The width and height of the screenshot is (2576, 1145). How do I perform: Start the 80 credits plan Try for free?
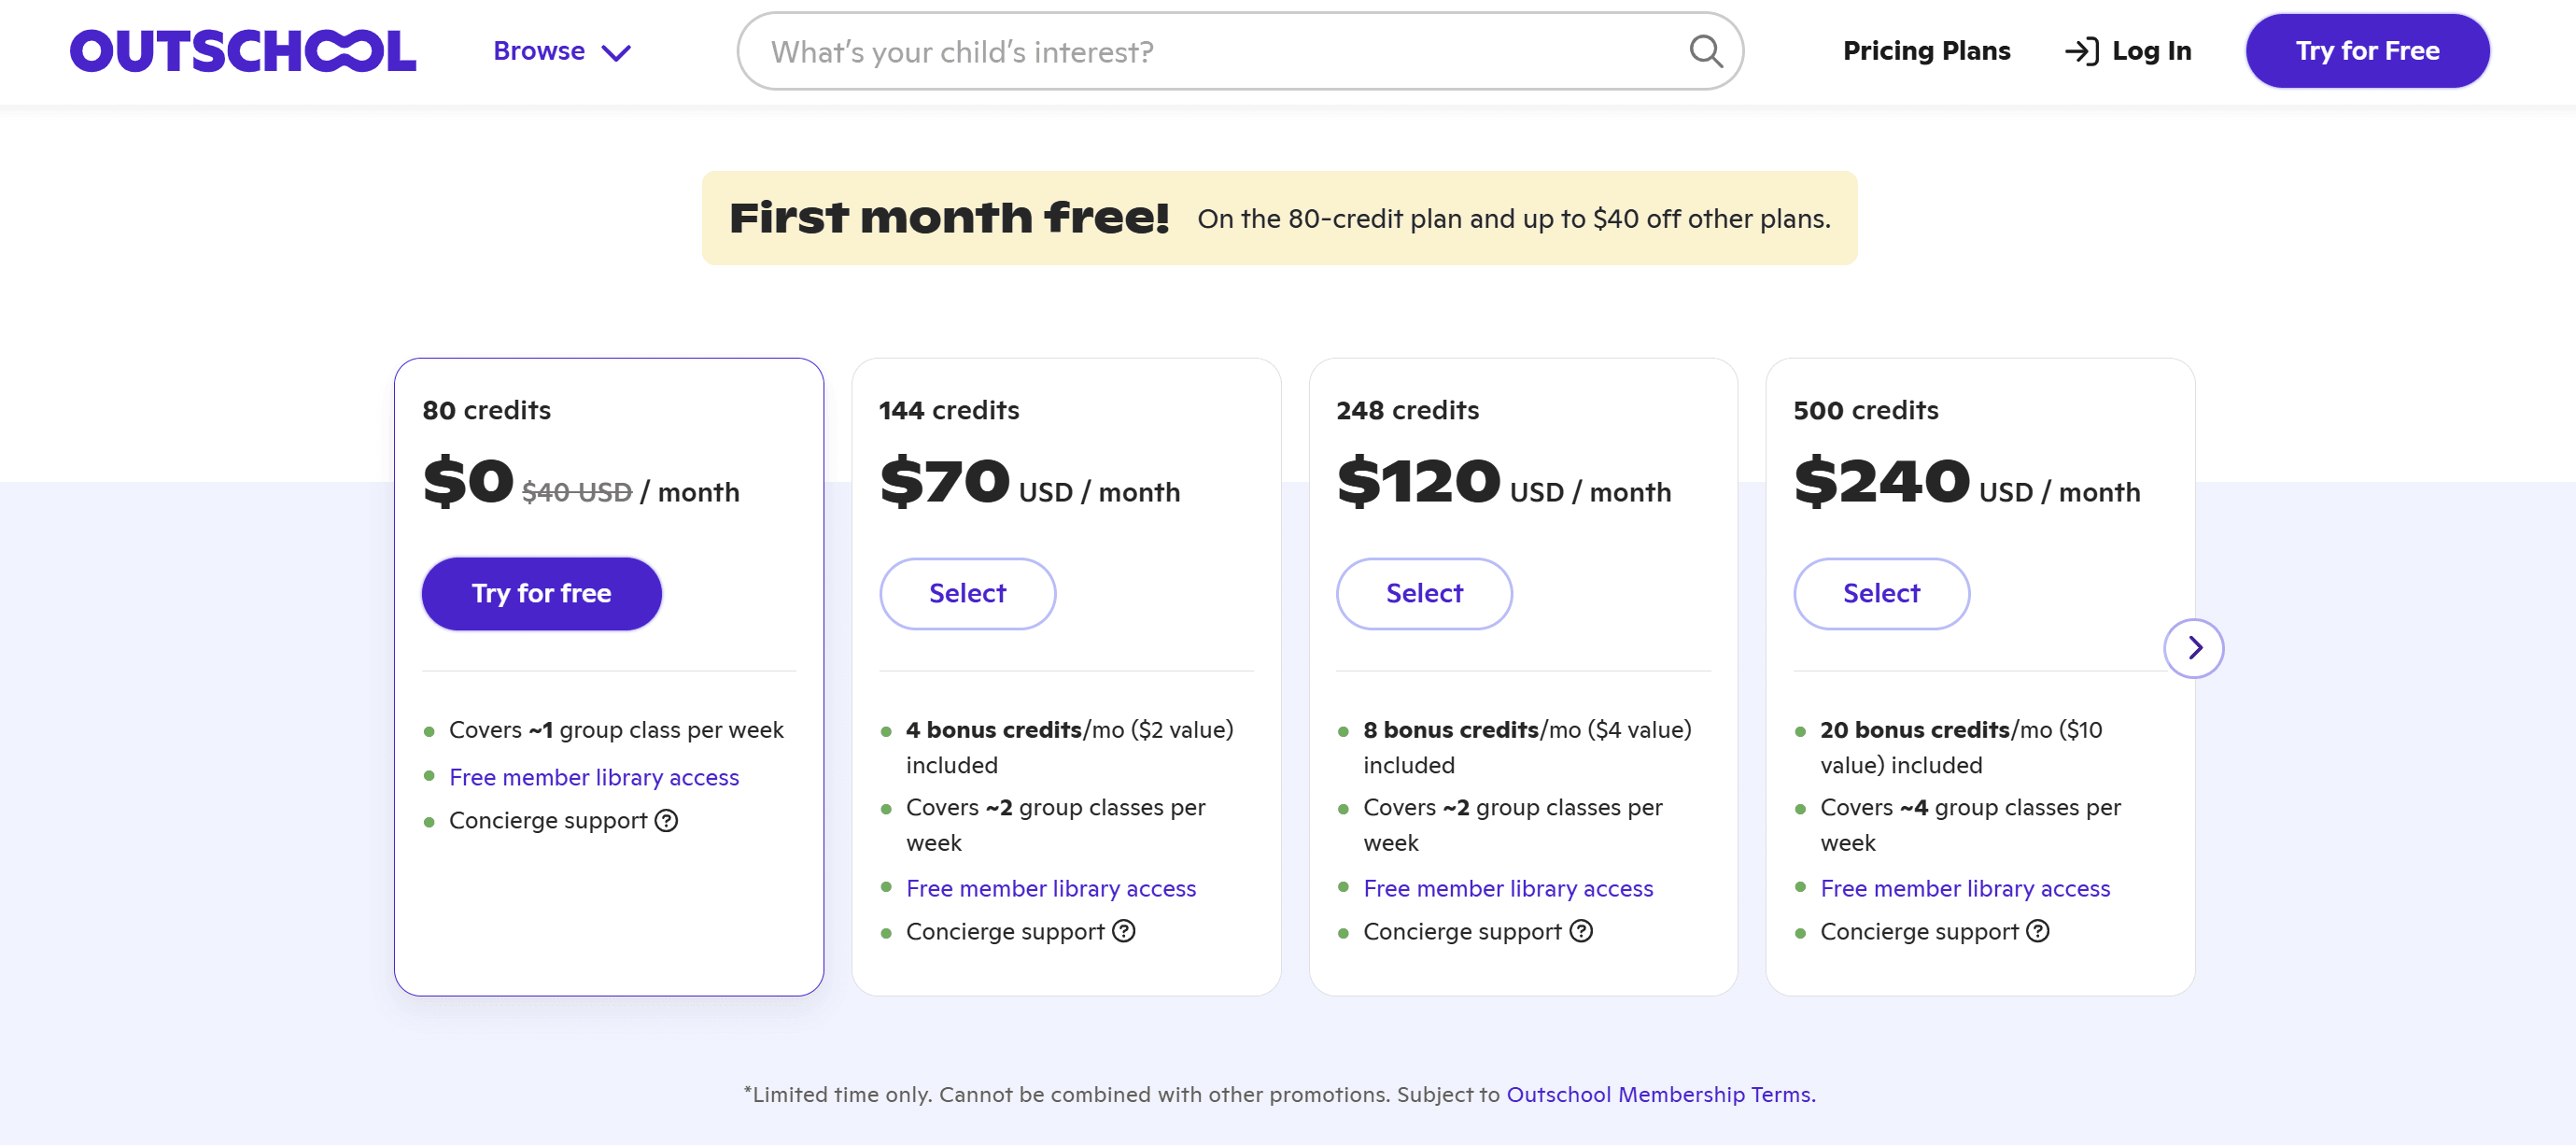pos(541,594)
